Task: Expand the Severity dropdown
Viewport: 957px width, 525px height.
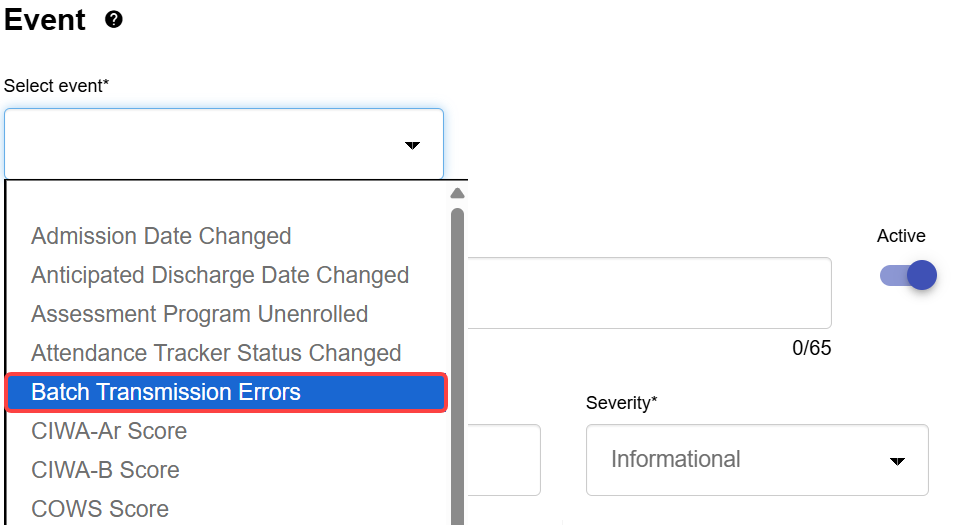Action: pos(756,460)
